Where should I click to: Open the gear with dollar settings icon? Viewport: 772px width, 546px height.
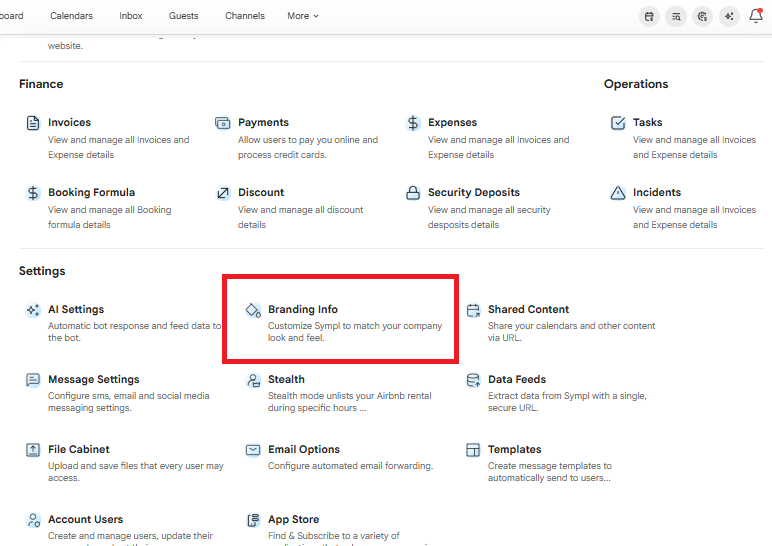click(x=702, y=16)
